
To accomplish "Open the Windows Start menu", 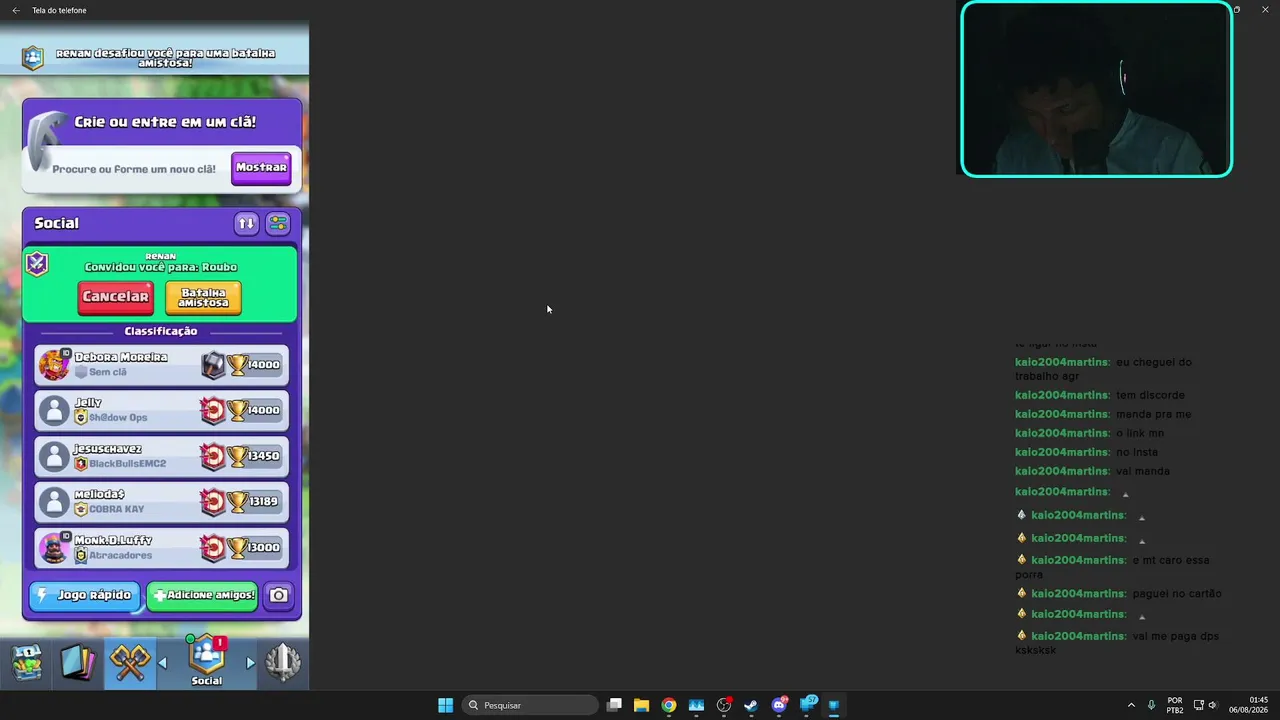I will point(445,705).
